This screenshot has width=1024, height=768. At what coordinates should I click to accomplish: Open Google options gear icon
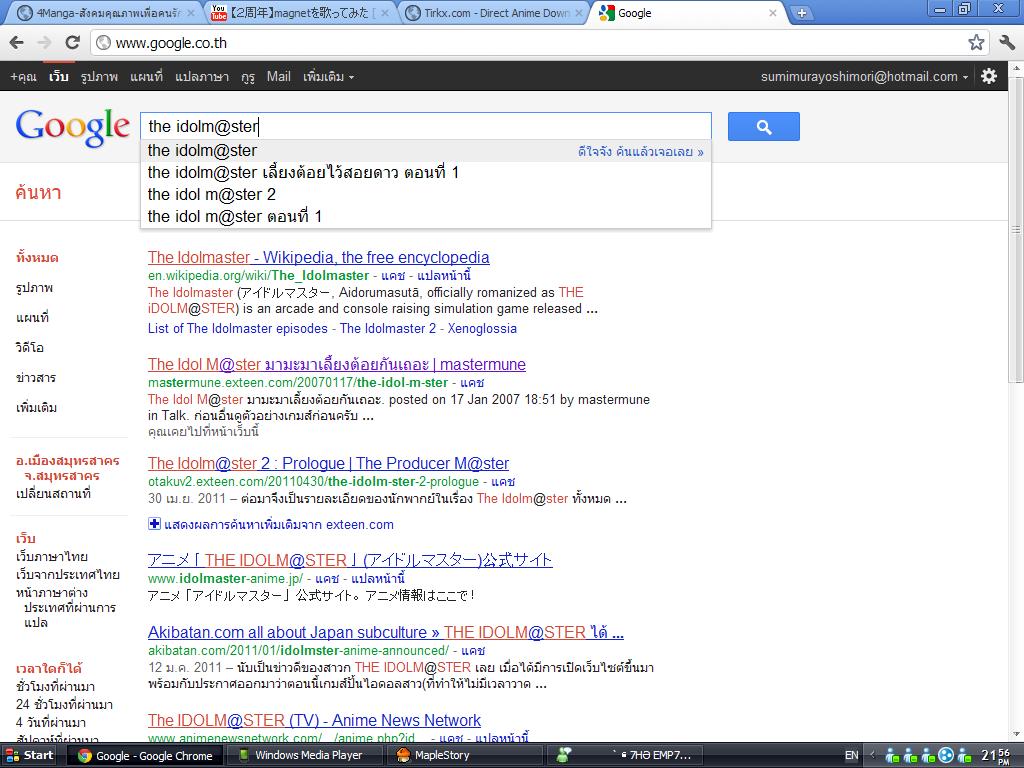pyautogui.click(x=989, y=76)
